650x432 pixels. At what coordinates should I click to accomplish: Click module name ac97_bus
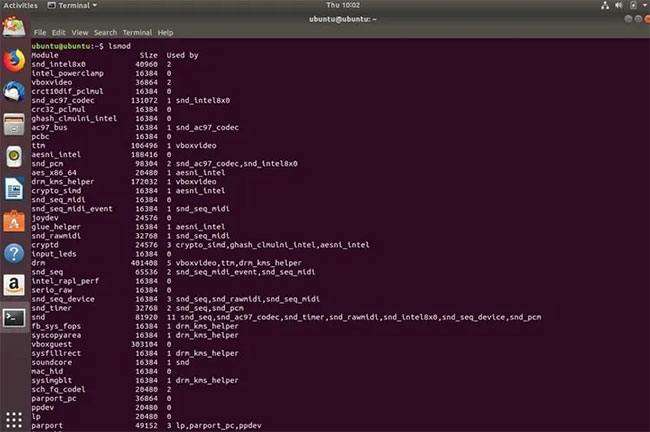pos(49,127)
